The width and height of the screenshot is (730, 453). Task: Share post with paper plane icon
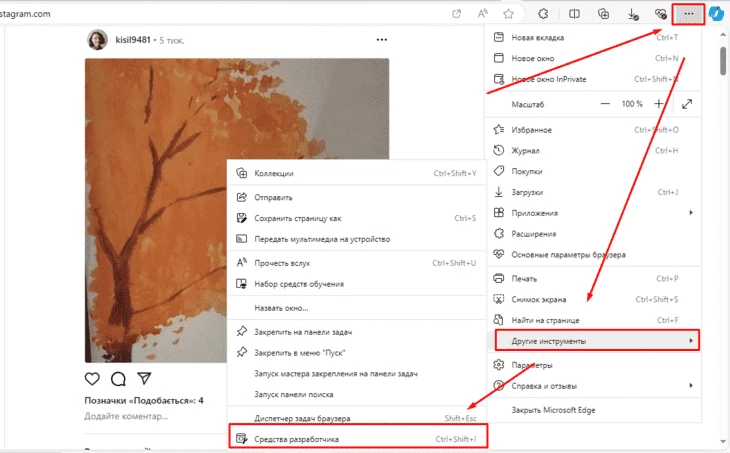144,379
